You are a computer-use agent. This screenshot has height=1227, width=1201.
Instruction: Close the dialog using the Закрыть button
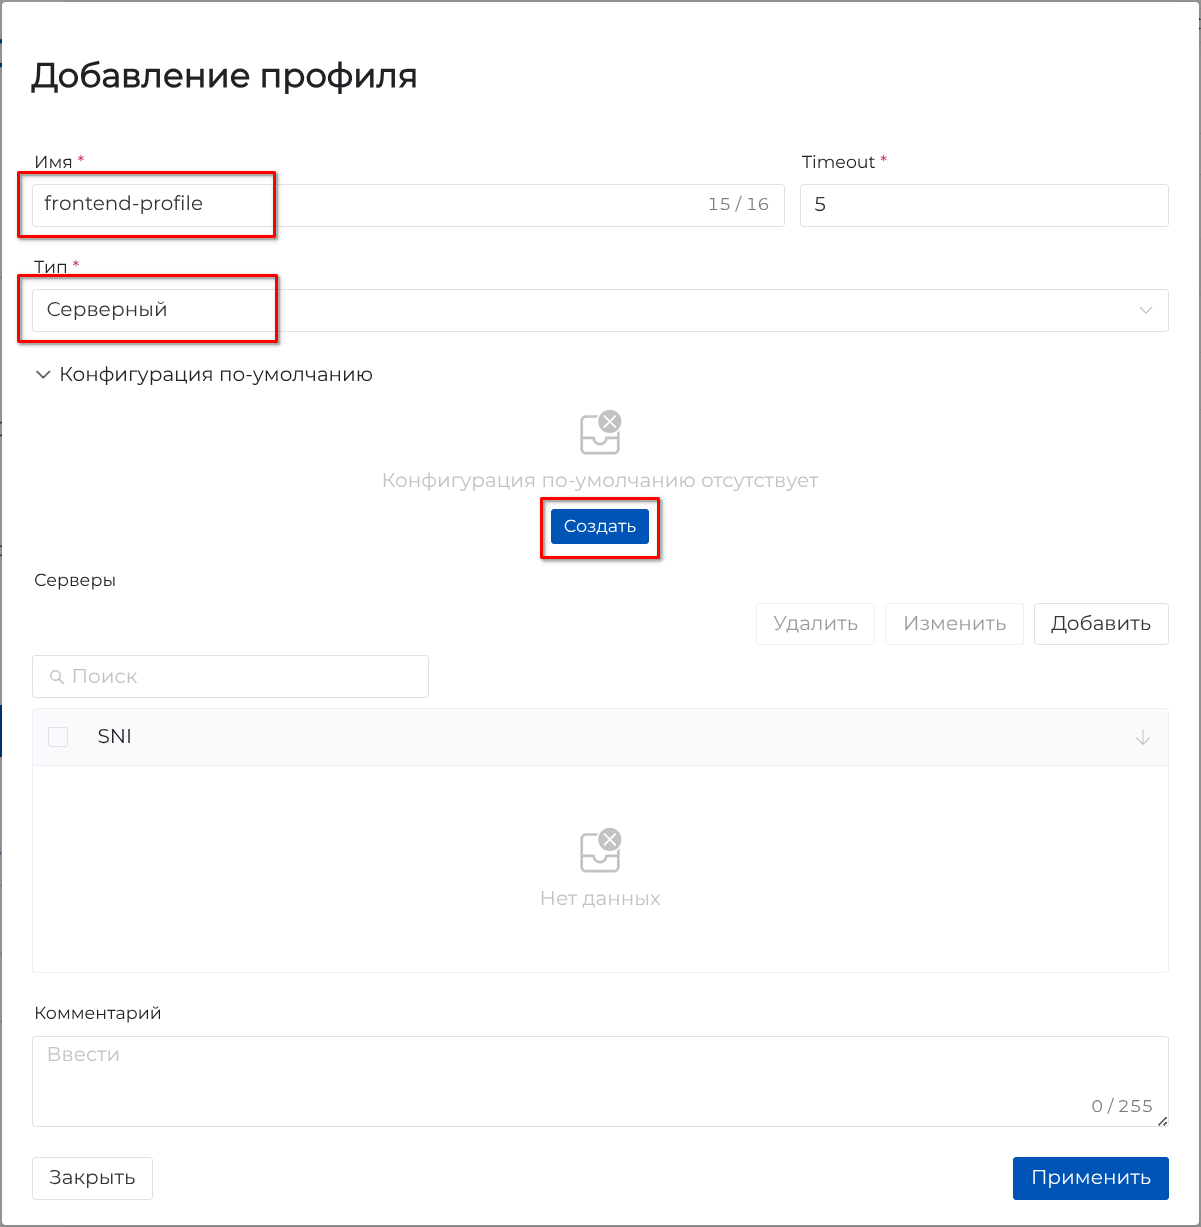[x=92, y=1178]
